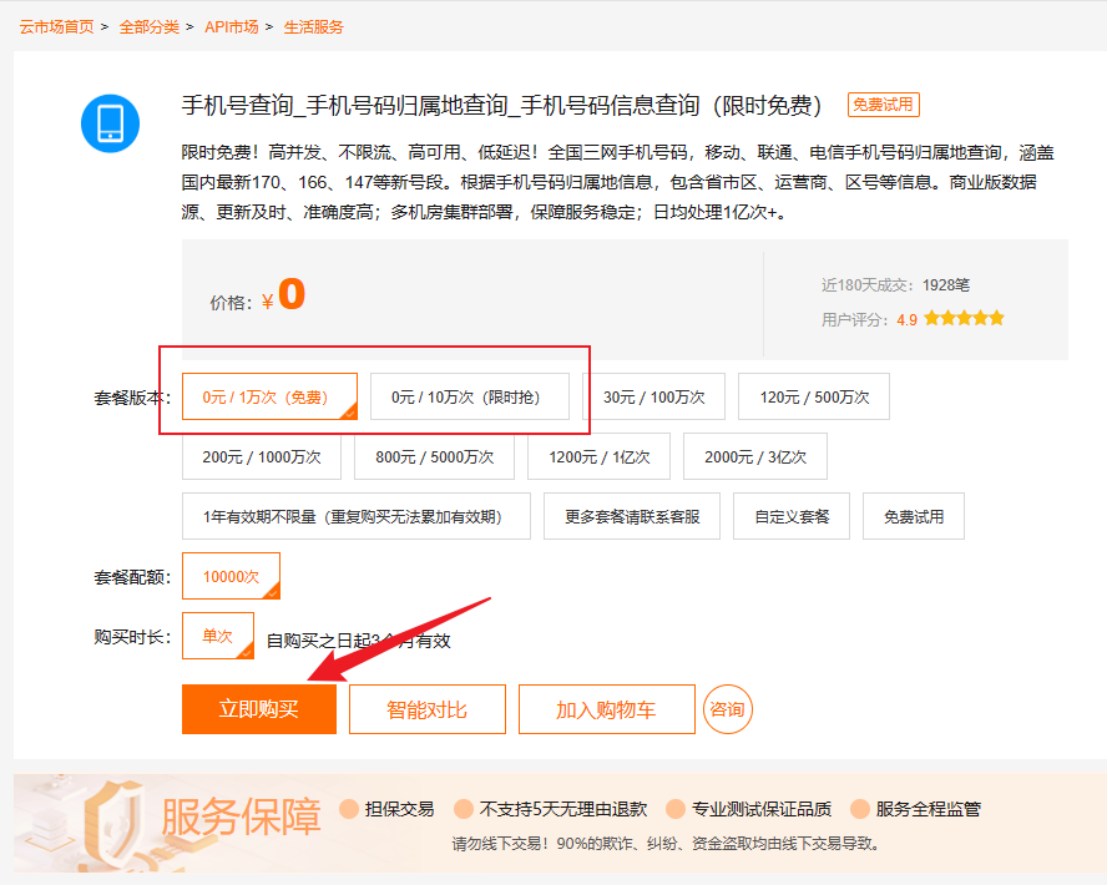Image resolution: width=1108 pixels, height=886 pixels.
Task: Choose the 1年有效期不限量 package option
Action: coord(356,516)
